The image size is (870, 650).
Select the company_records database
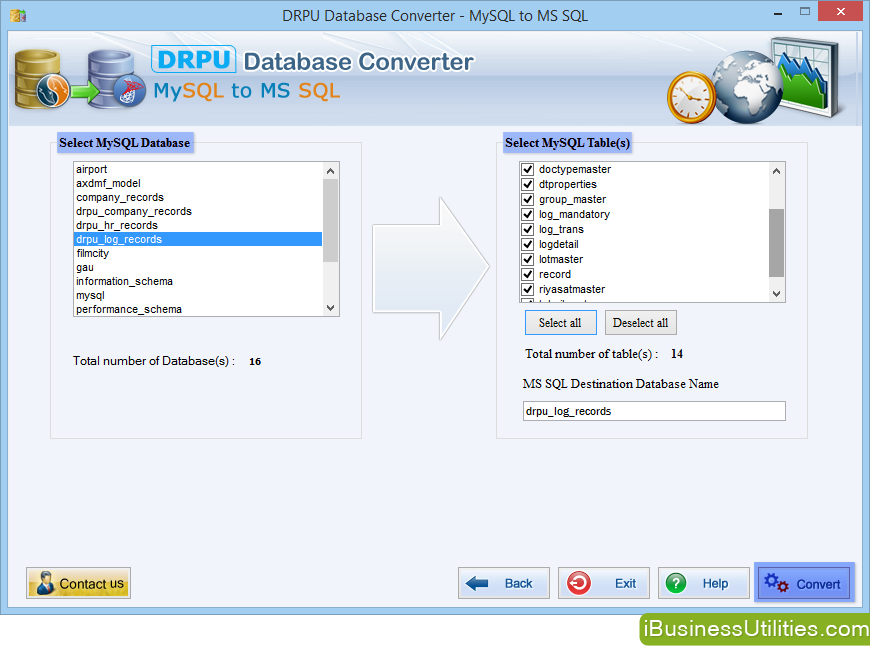point(198,197)
